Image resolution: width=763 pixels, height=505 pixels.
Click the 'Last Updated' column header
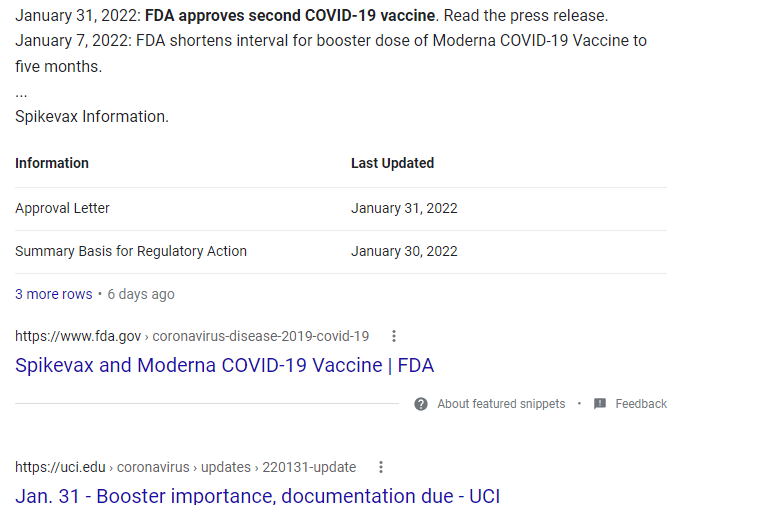[x=392, y=163]
